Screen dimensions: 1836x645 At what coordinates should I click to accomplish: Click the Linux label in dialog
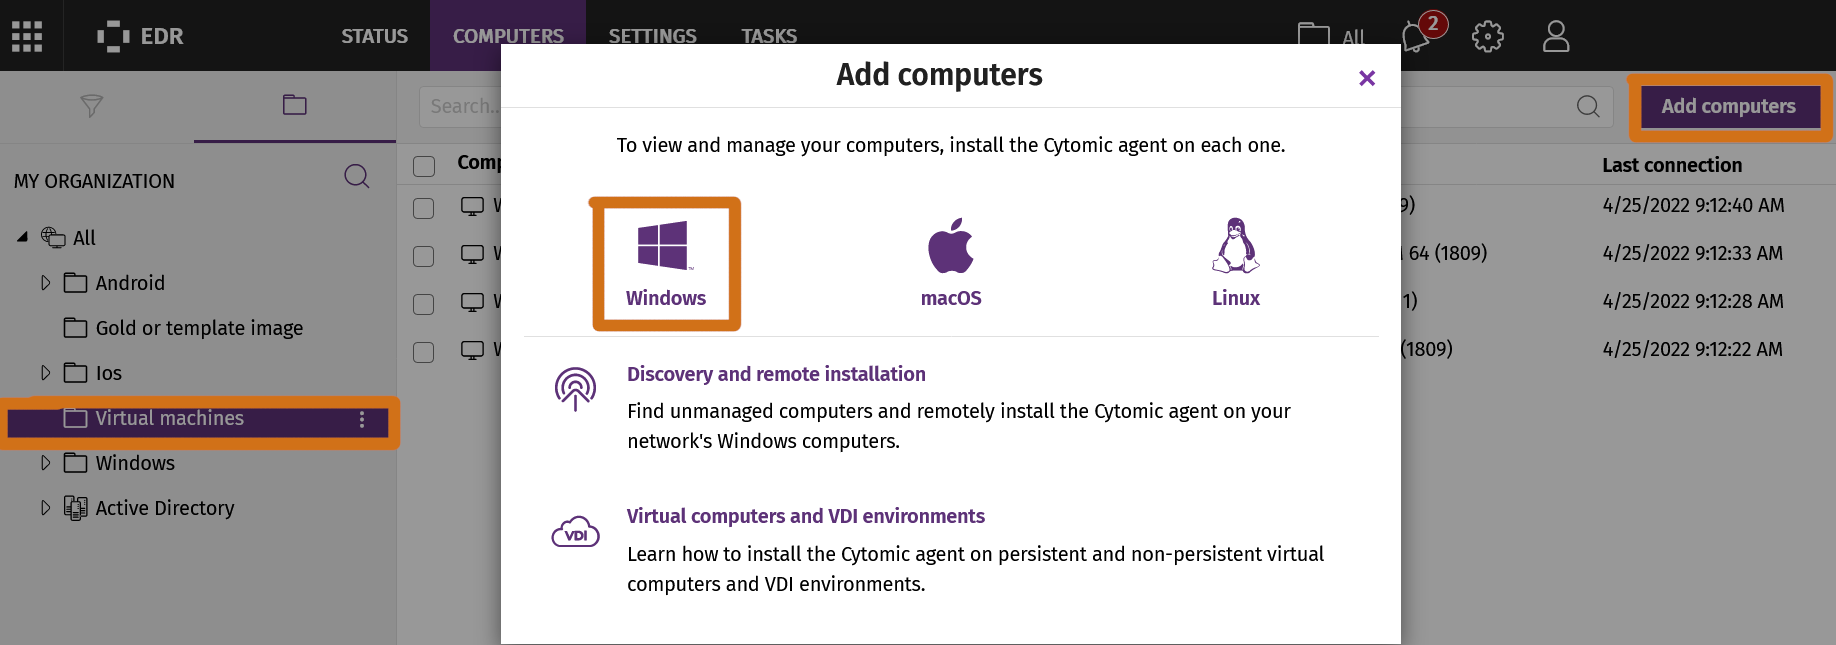[1236, 298]
